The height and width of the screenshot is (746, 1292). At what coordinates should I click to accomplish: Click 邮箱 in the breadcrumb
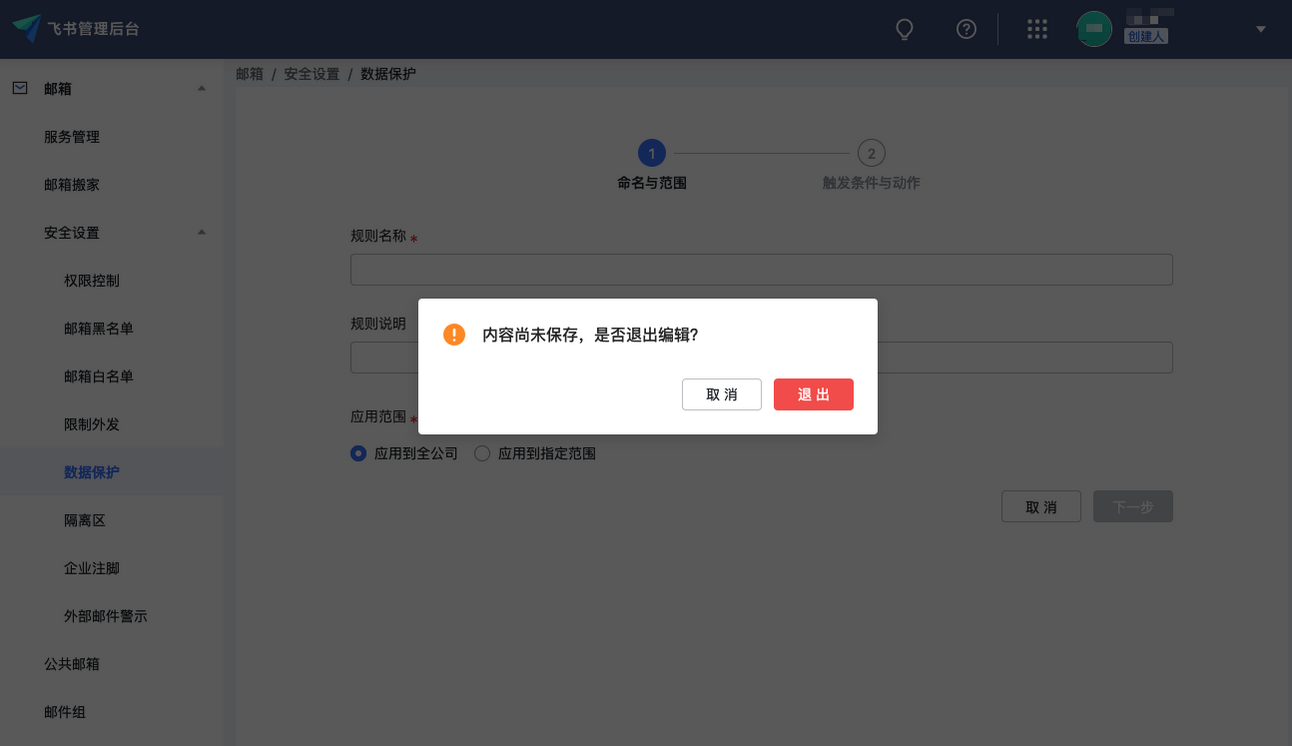[250, 74]
